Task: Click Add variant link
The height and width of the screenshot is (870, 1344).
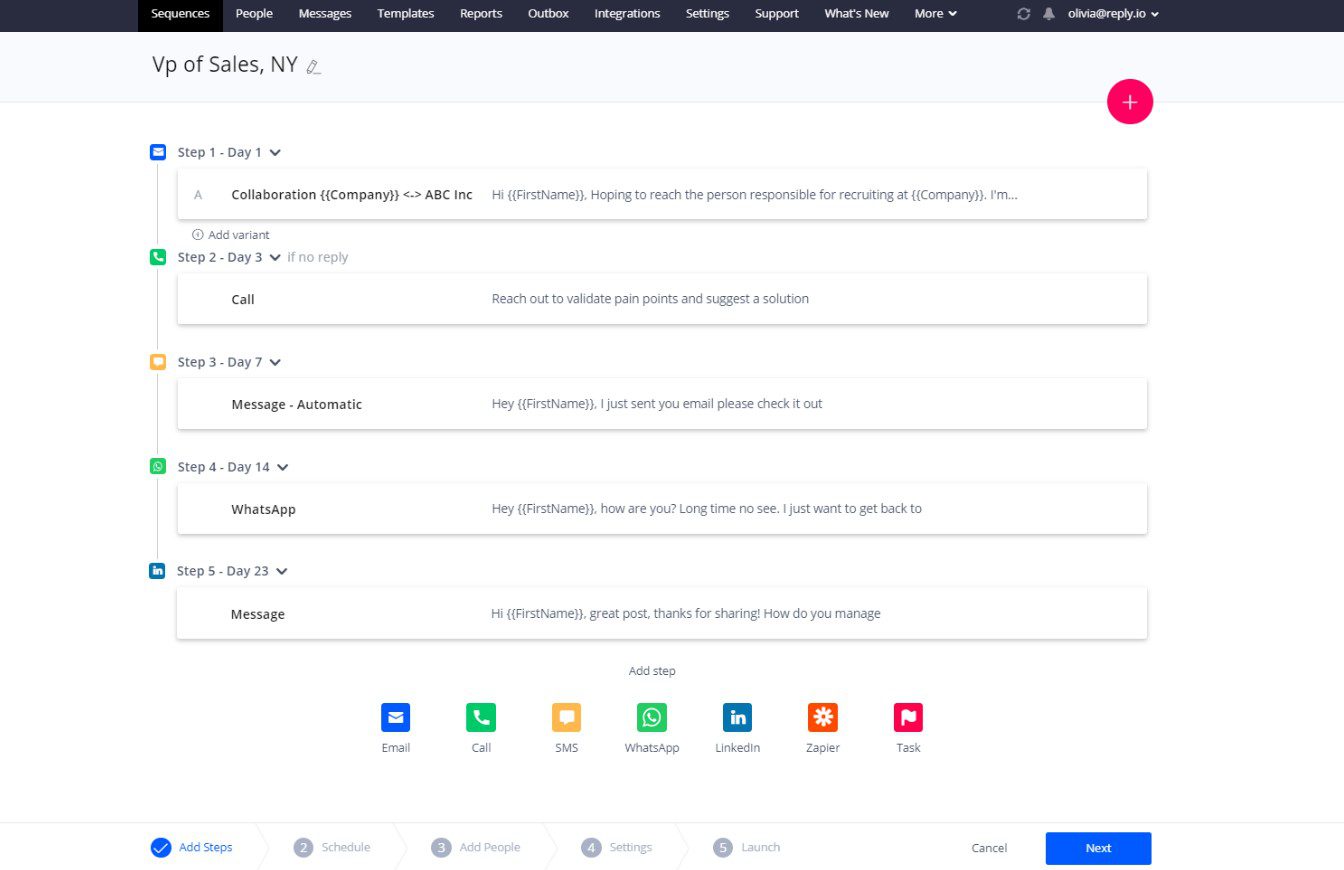Action: point(231,235)
